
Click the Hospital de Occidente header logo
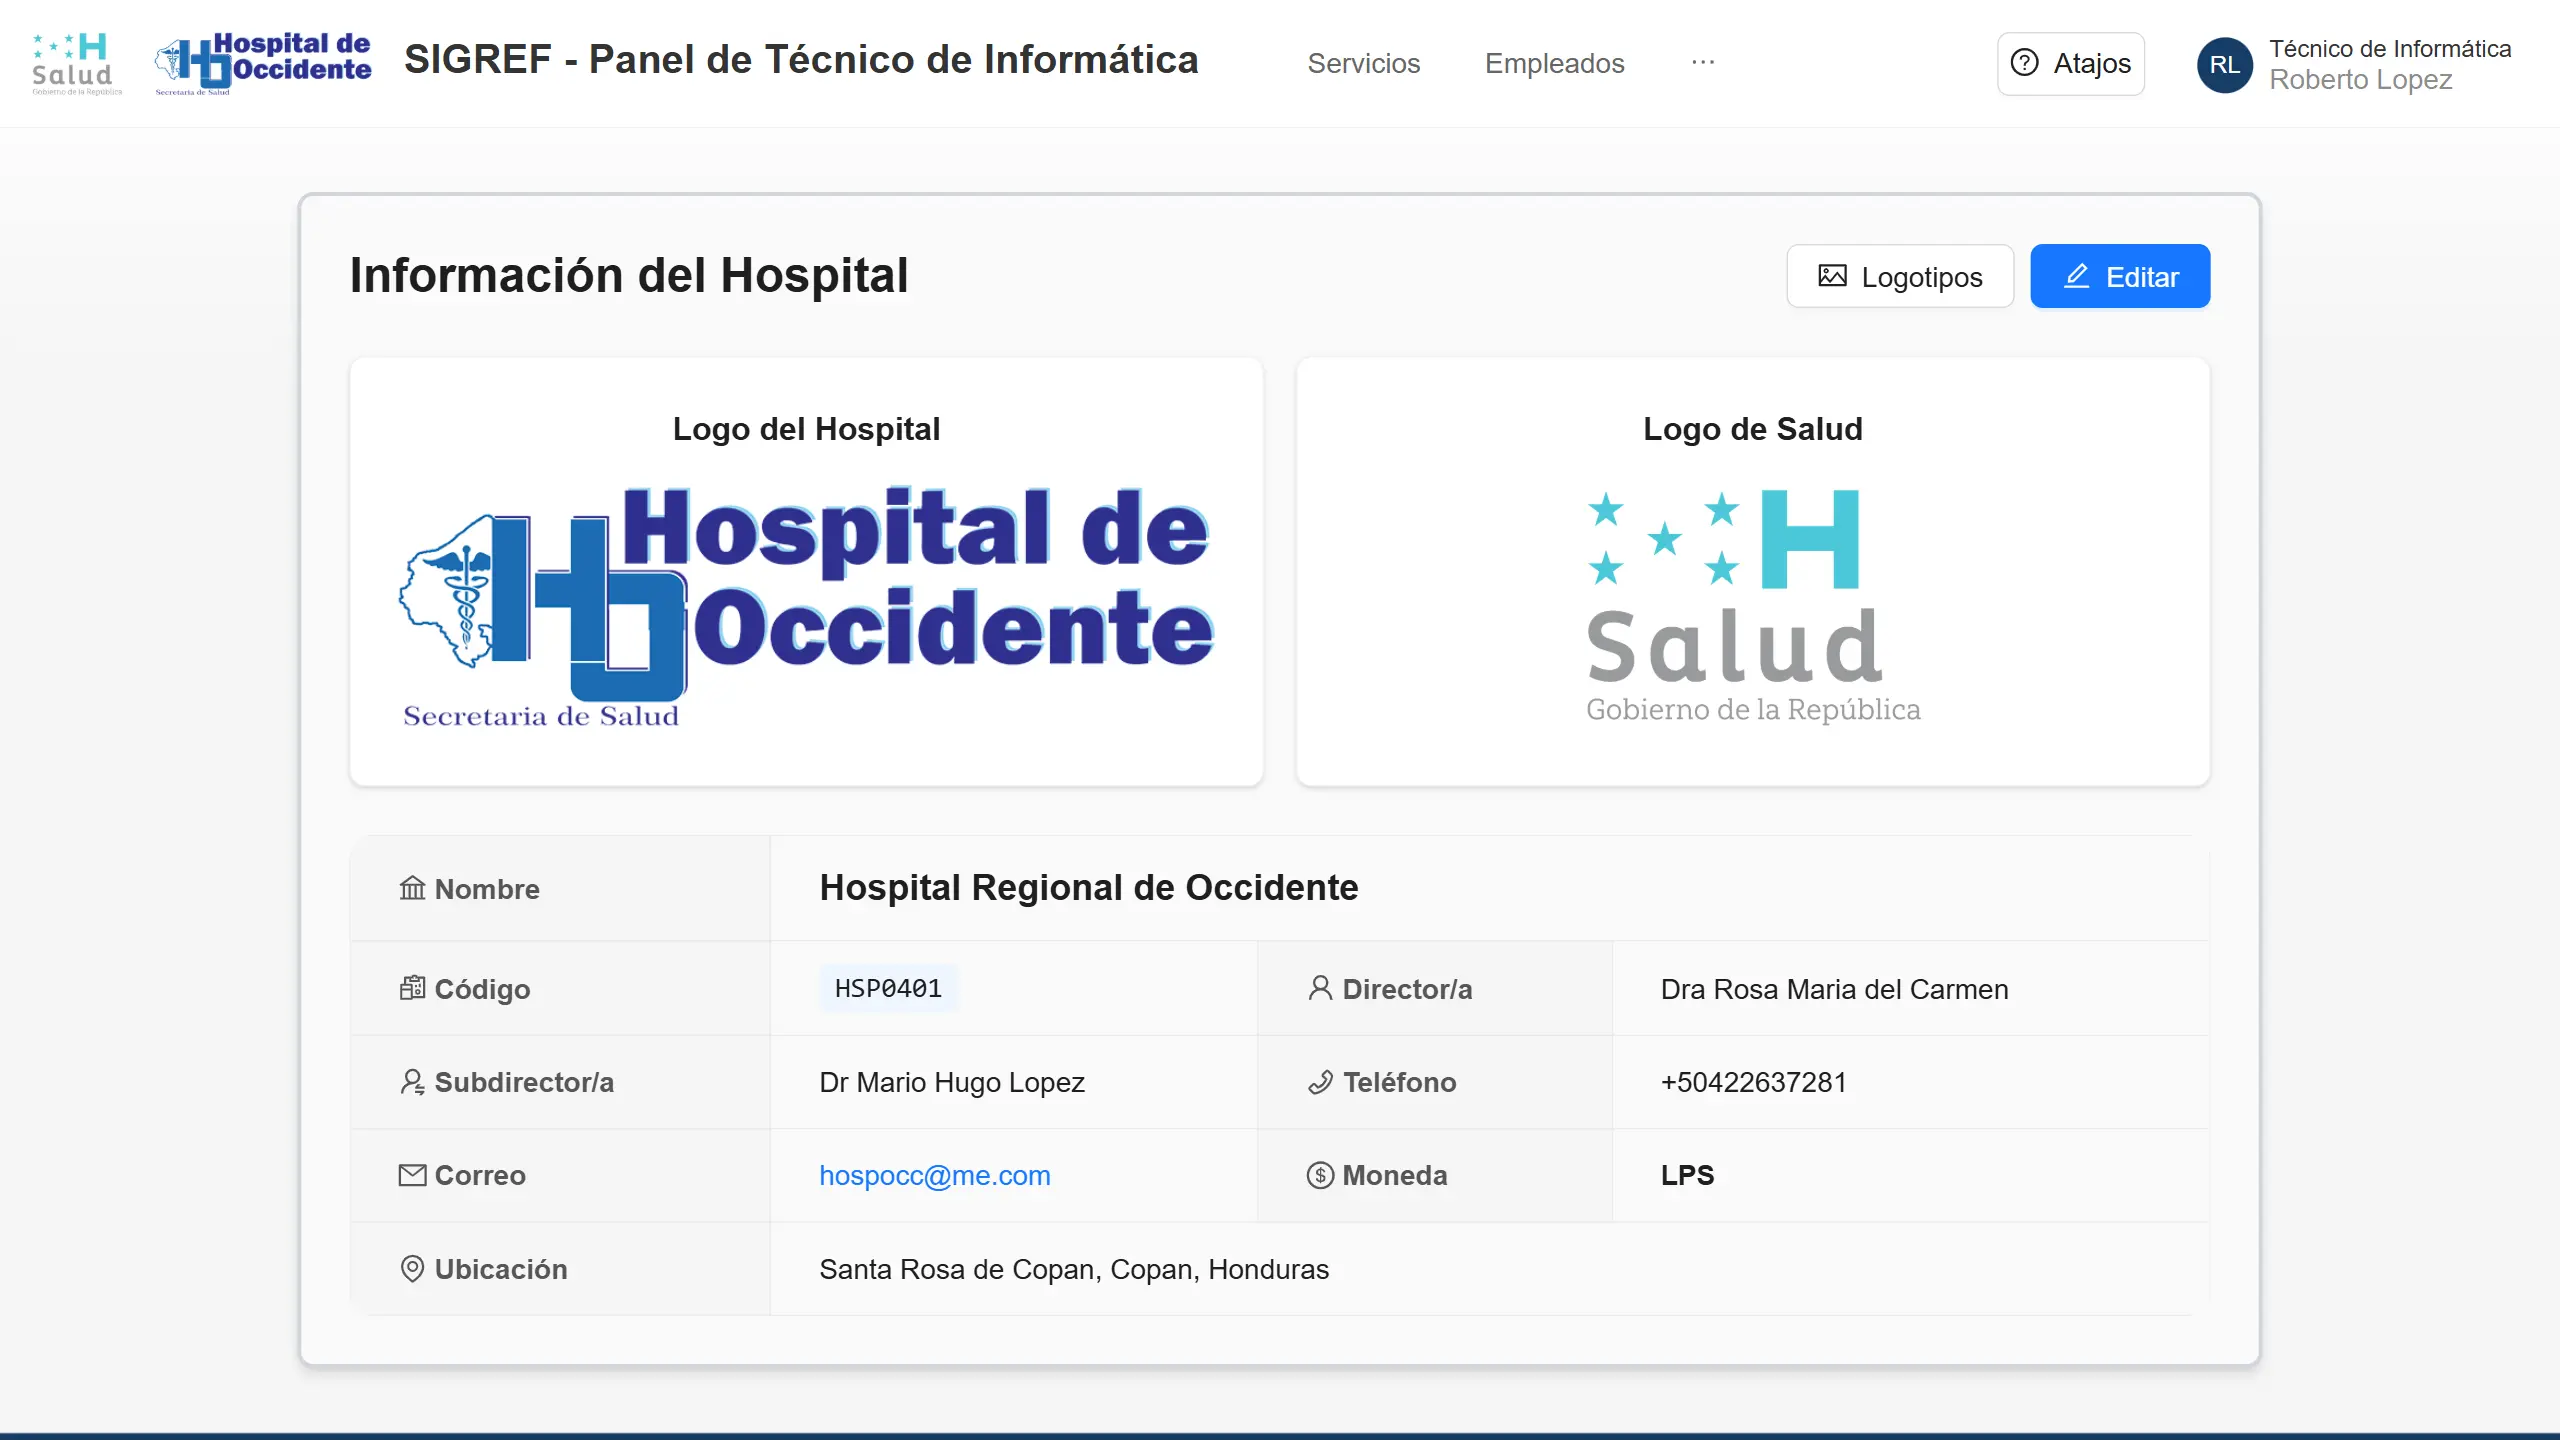tap(263, 64)
